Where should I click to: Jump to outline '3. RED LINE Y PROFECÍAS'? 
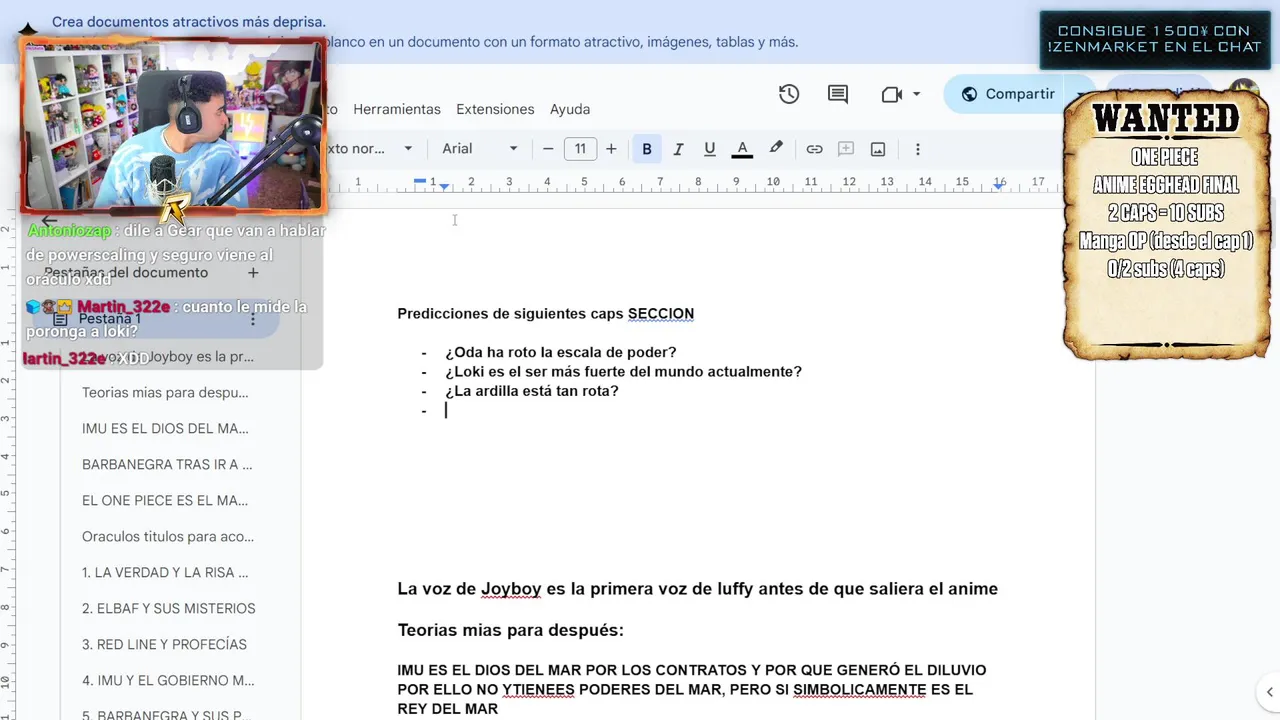point(164,645)
